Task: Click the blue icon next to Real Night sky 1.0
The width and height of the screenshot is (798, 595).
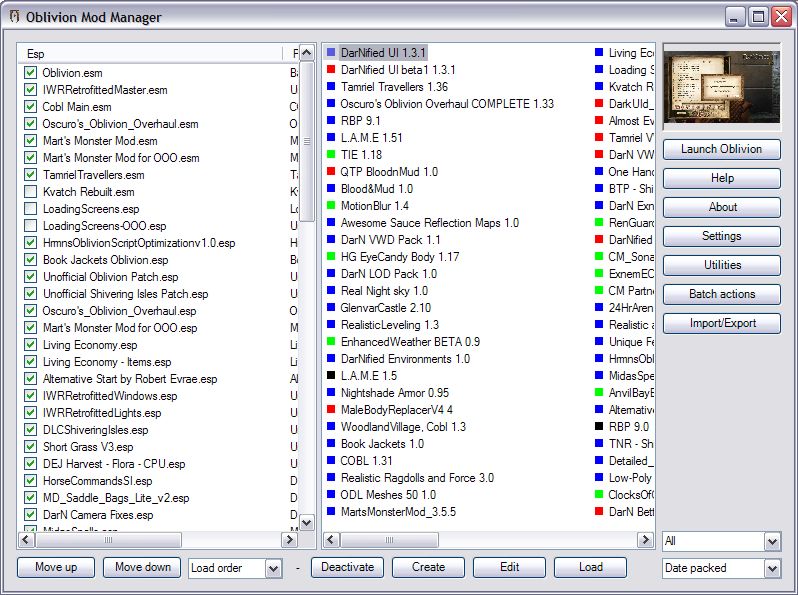Action: pyautogui.click(x=331, y=291)
